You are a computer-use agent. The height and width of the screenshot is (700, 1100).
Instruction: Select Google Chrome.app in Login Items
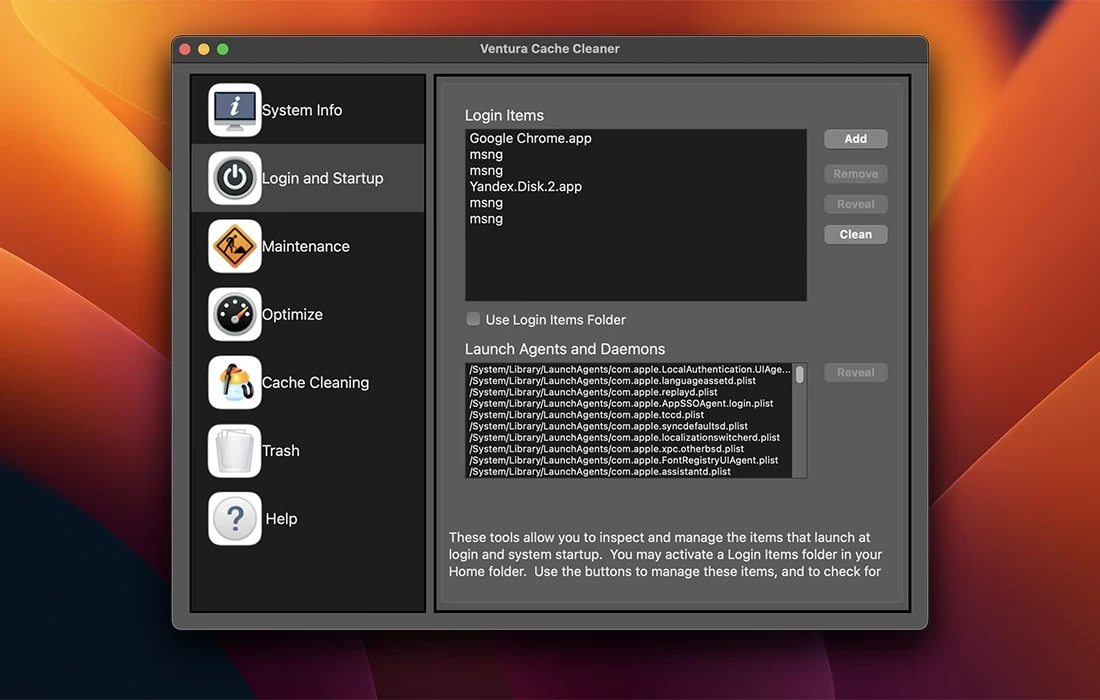(x=530, y=139)
